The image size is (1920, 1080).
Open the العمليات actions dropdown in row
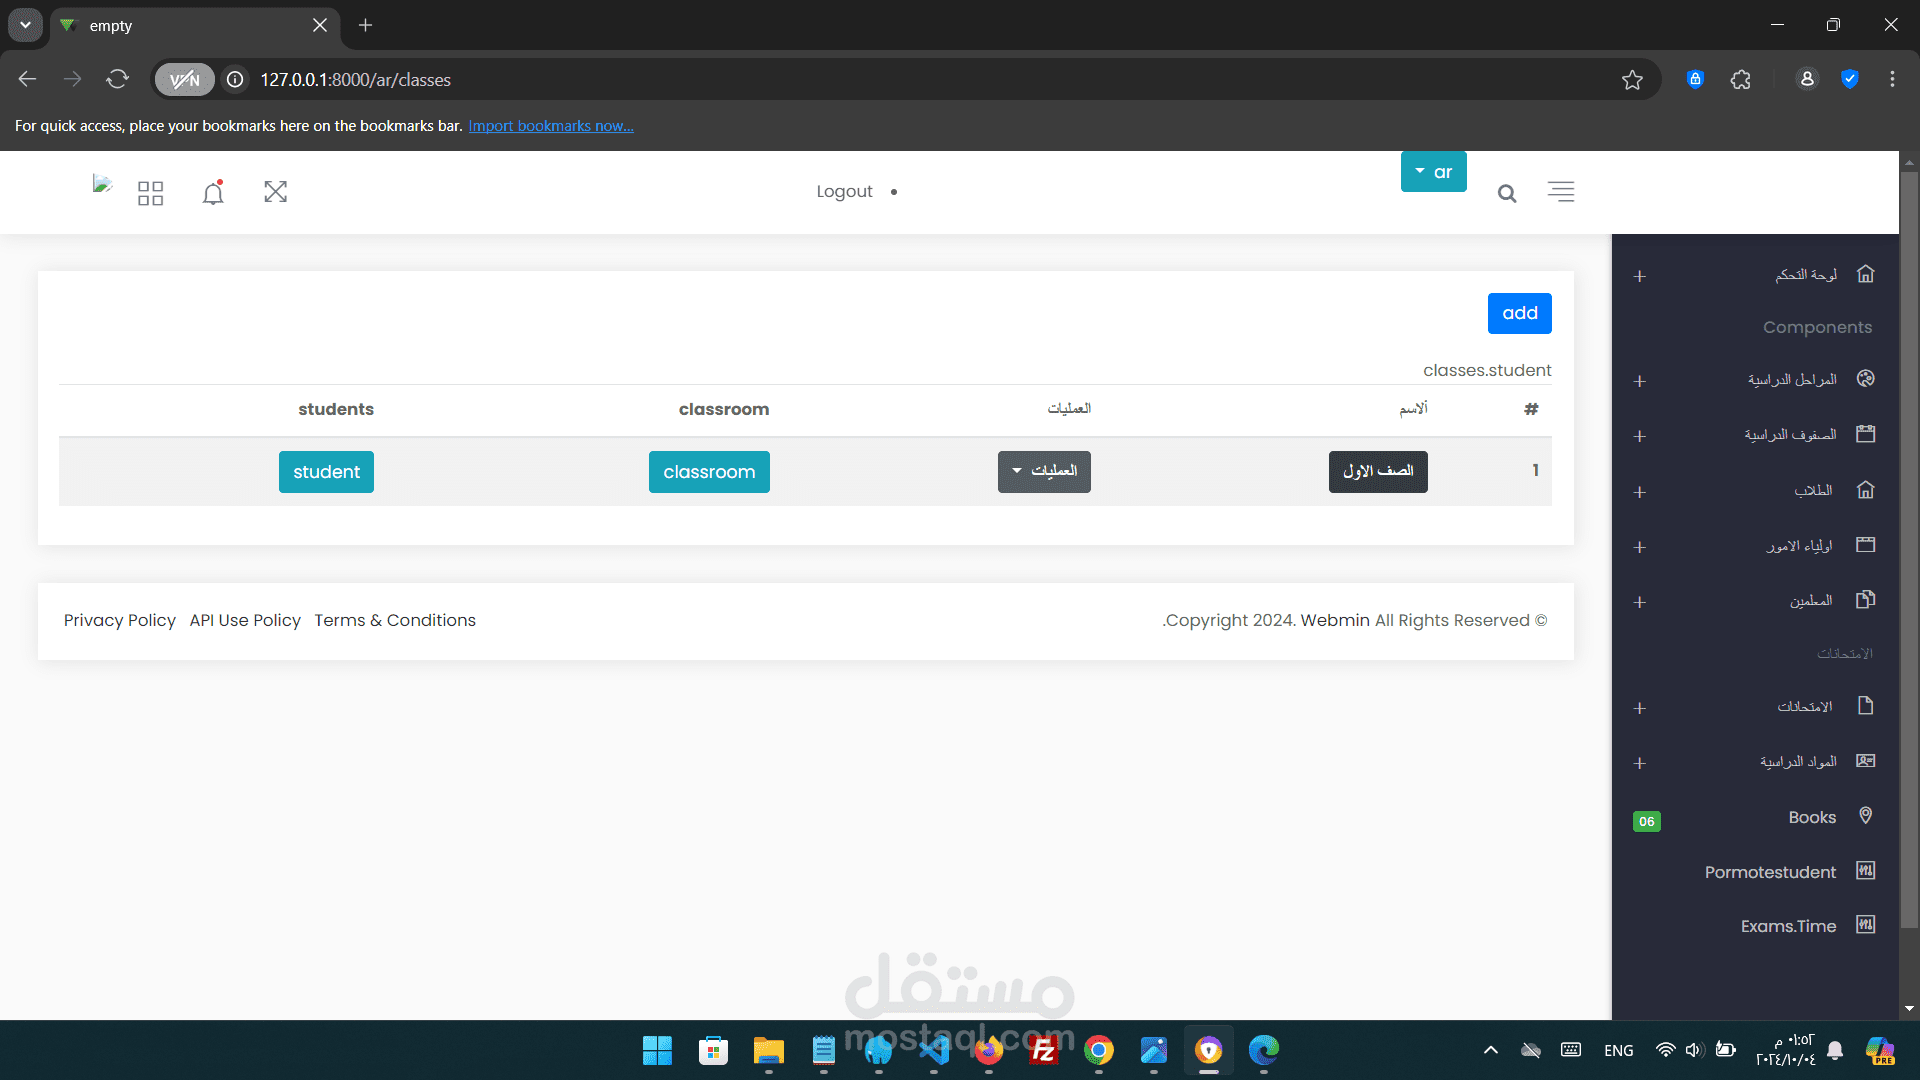[1044, 472]
